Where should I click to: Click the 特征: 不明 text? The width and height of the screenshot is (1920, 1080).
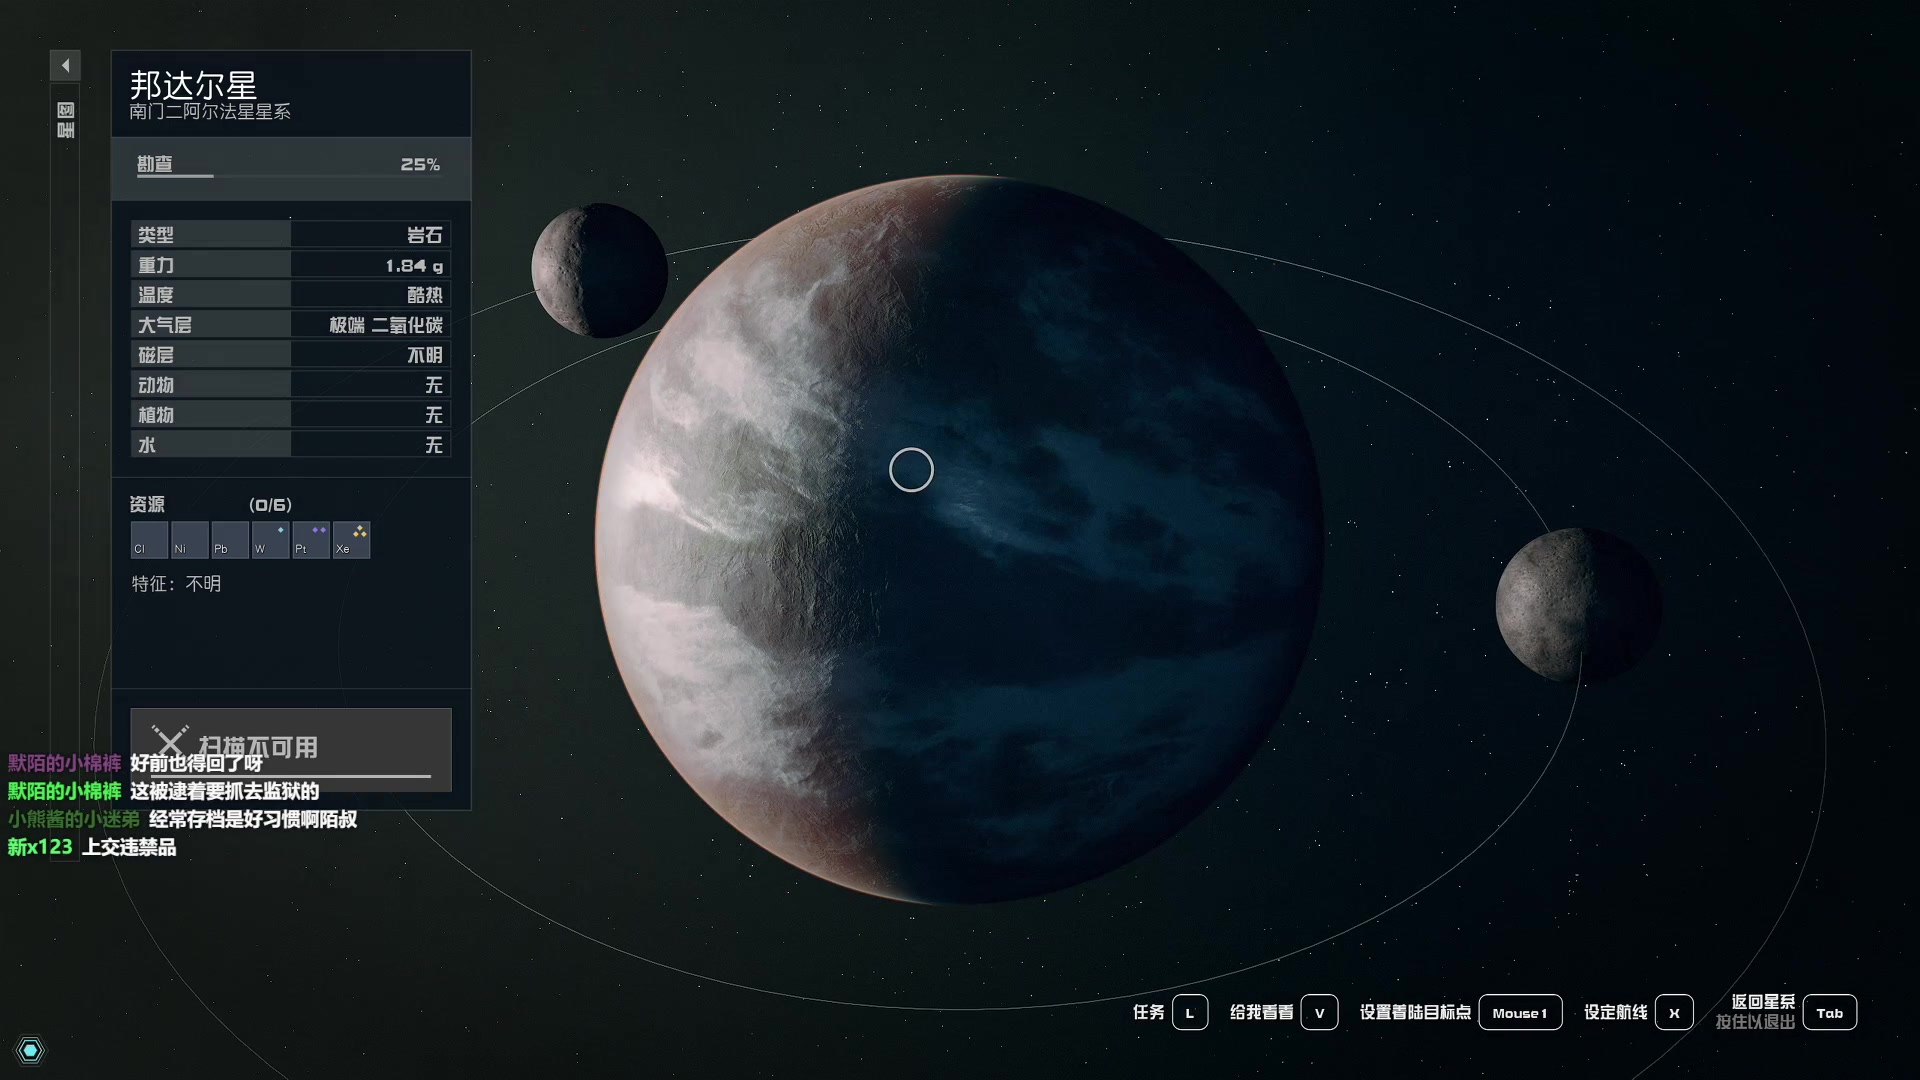(x=177, y=584)
